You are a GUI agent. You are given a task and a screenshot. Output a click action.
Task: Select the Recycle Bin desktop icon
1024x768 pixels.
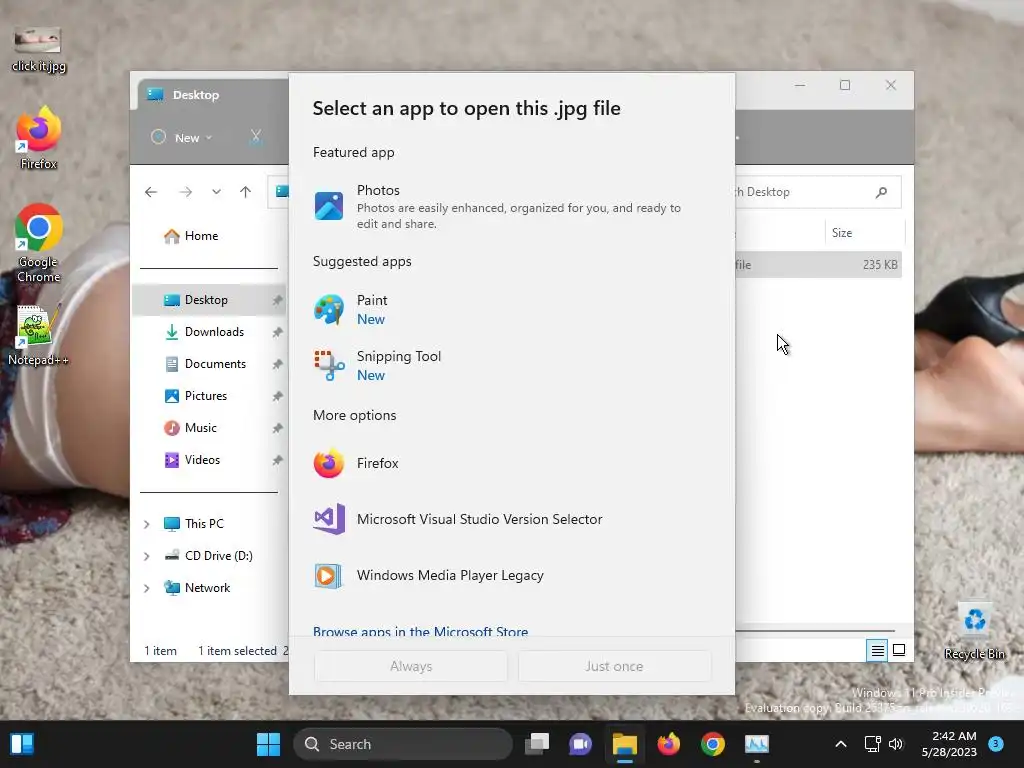[974, 632]
